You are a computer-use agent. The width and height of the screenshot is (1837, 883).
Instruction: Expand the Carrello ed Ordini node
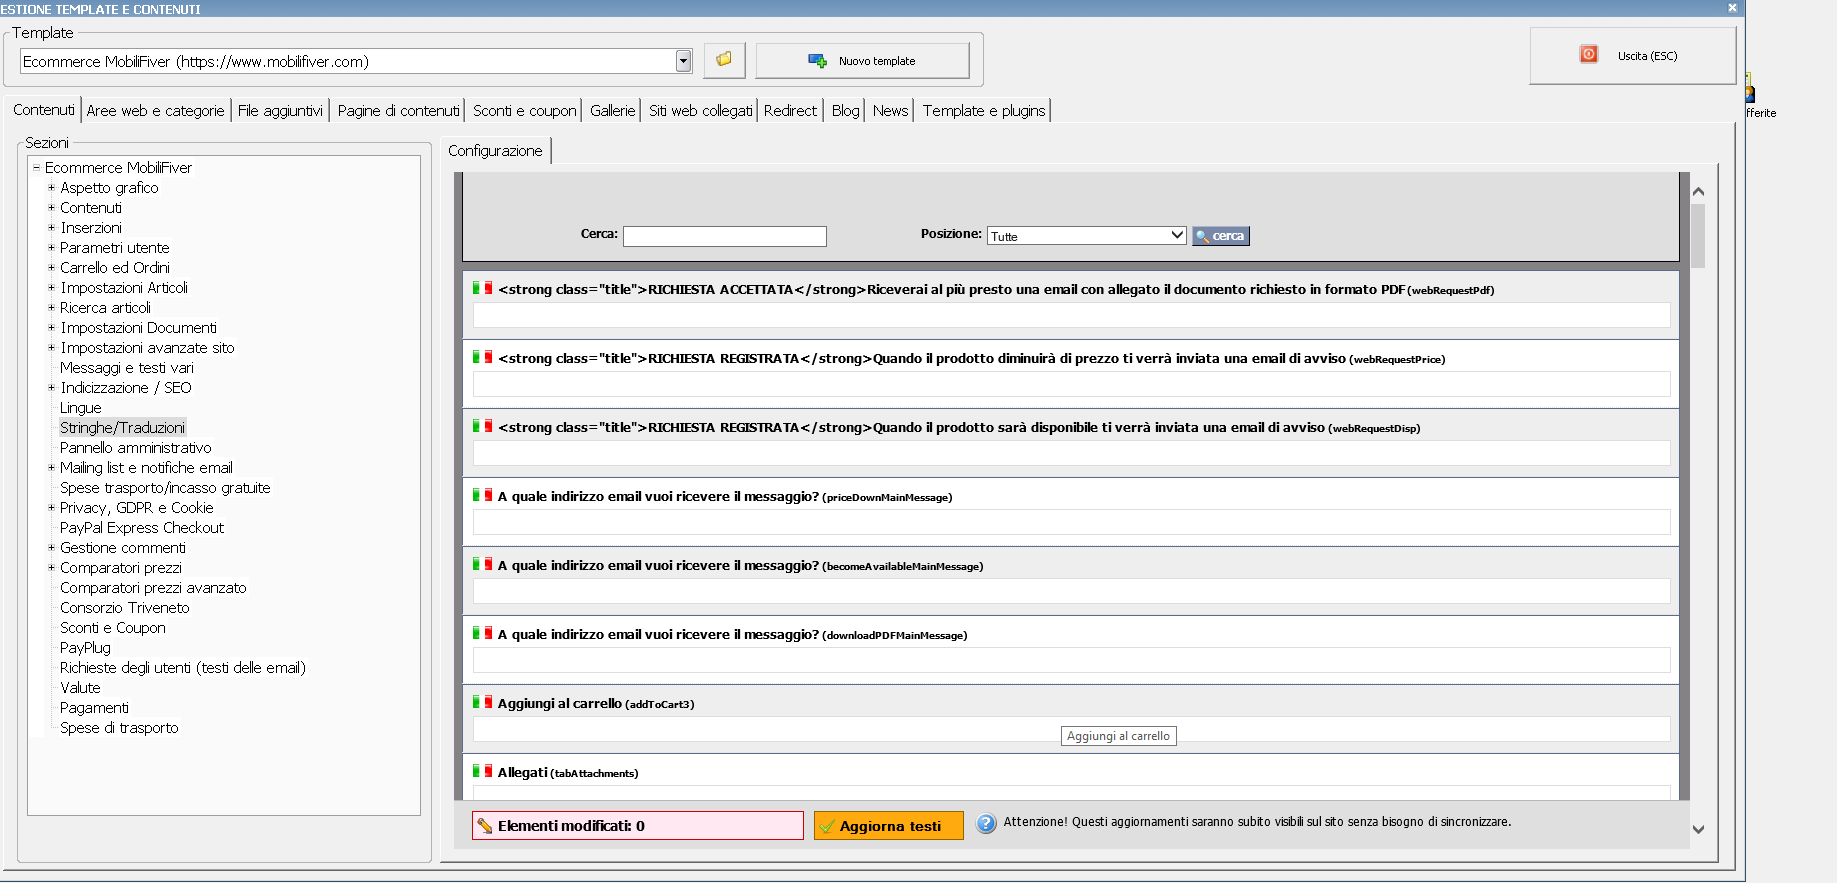point(51,268)
